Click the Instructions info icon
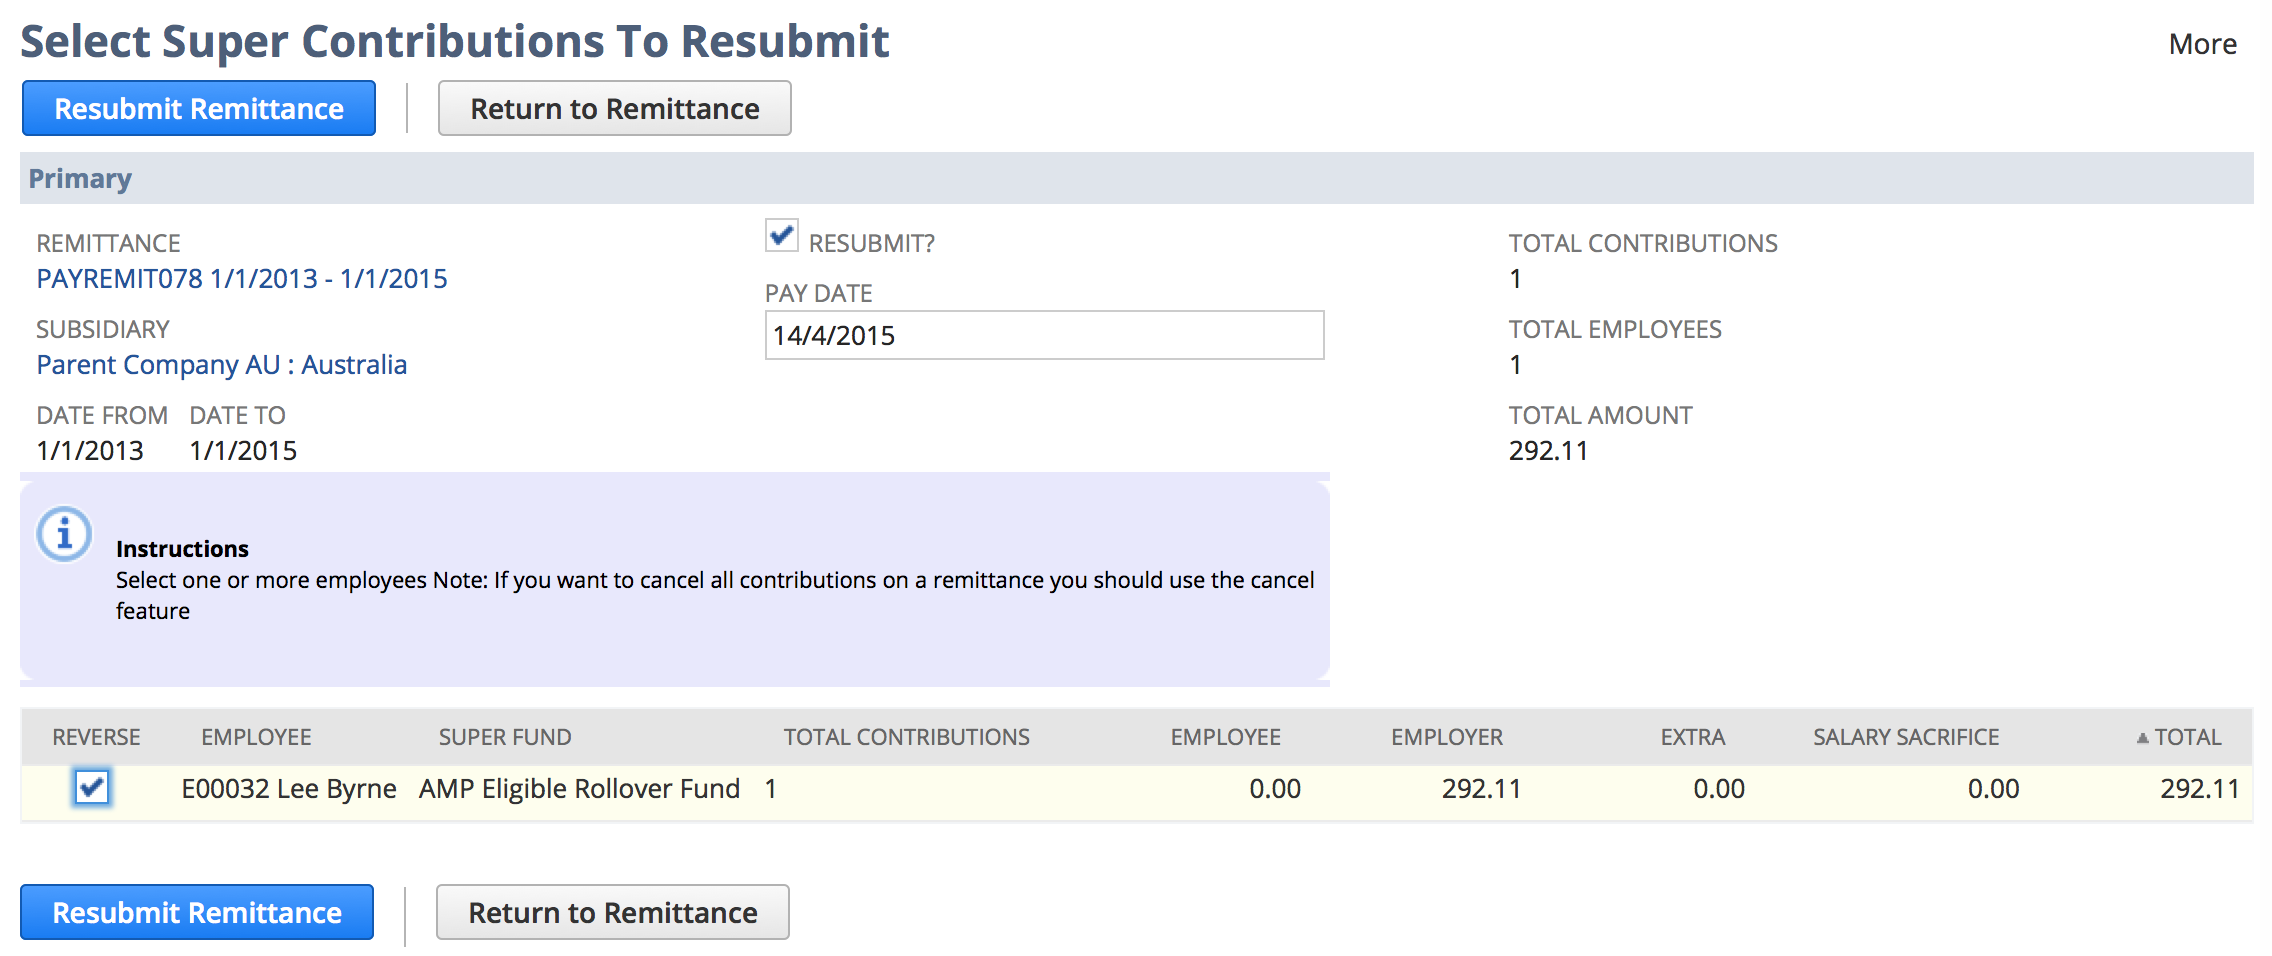This screenshot has height=956, width=2272. pos(64,533)
